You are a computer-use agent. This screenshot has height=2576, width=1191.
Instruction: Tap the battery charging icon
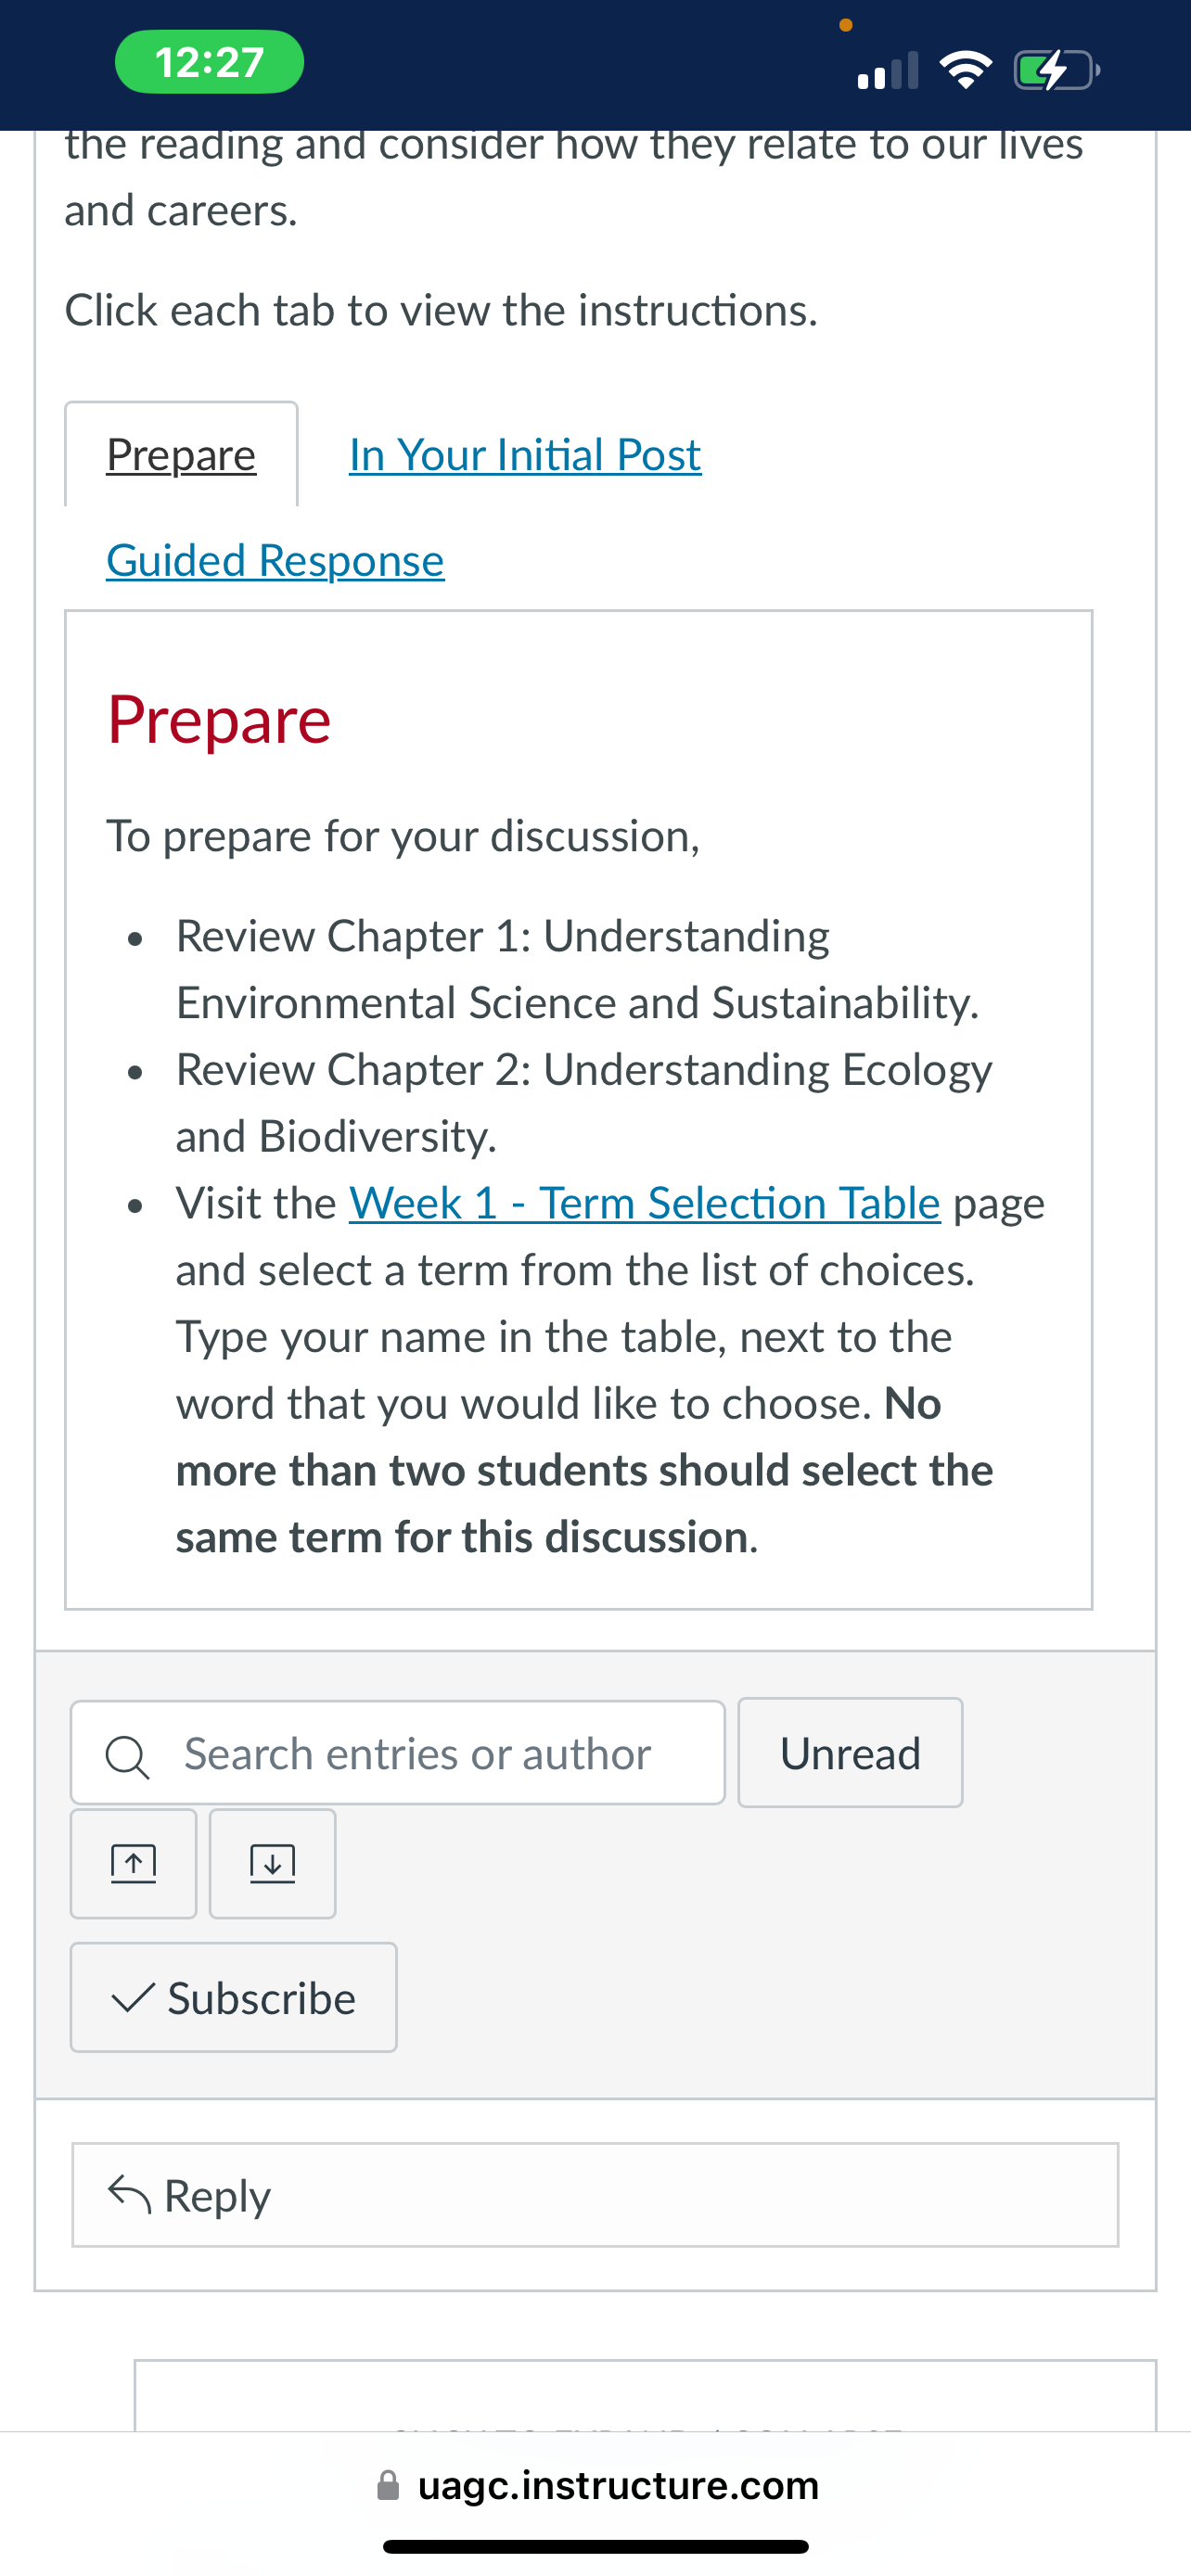pos(1057,71)
